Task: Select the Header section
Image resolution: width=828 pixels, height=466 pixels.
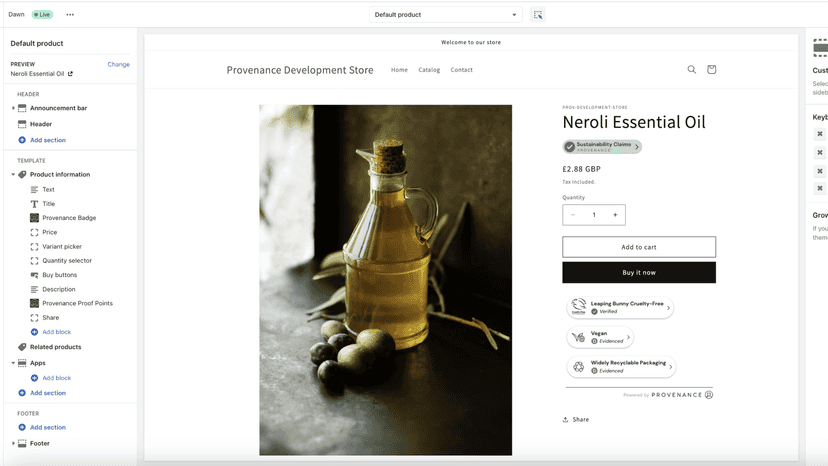Action: point(41,124)
